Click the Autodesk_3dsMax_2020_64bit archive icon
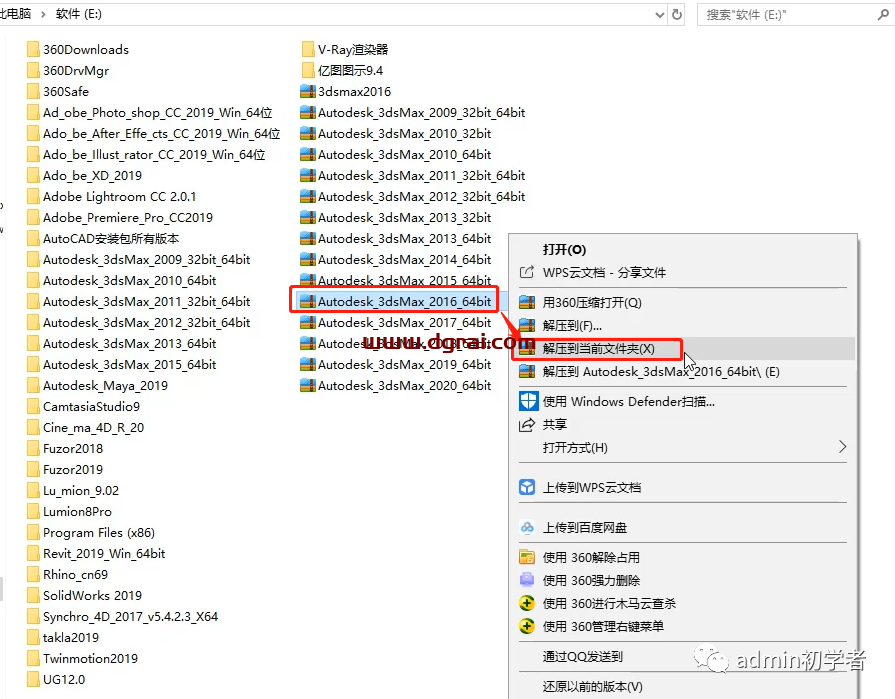 tap(308, 386)
